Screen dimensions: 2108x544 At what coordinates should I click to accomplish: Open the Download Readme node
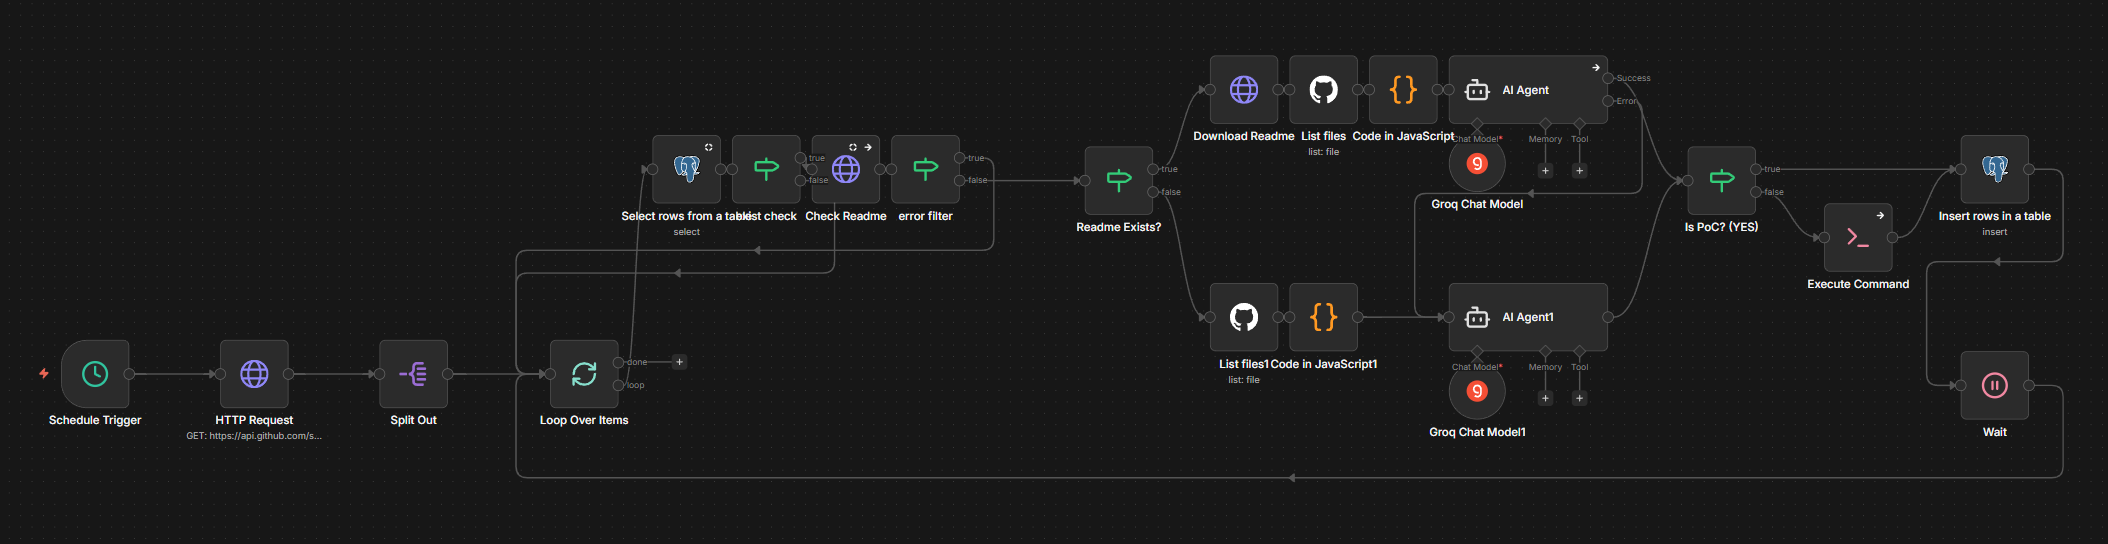[1243, 90]
